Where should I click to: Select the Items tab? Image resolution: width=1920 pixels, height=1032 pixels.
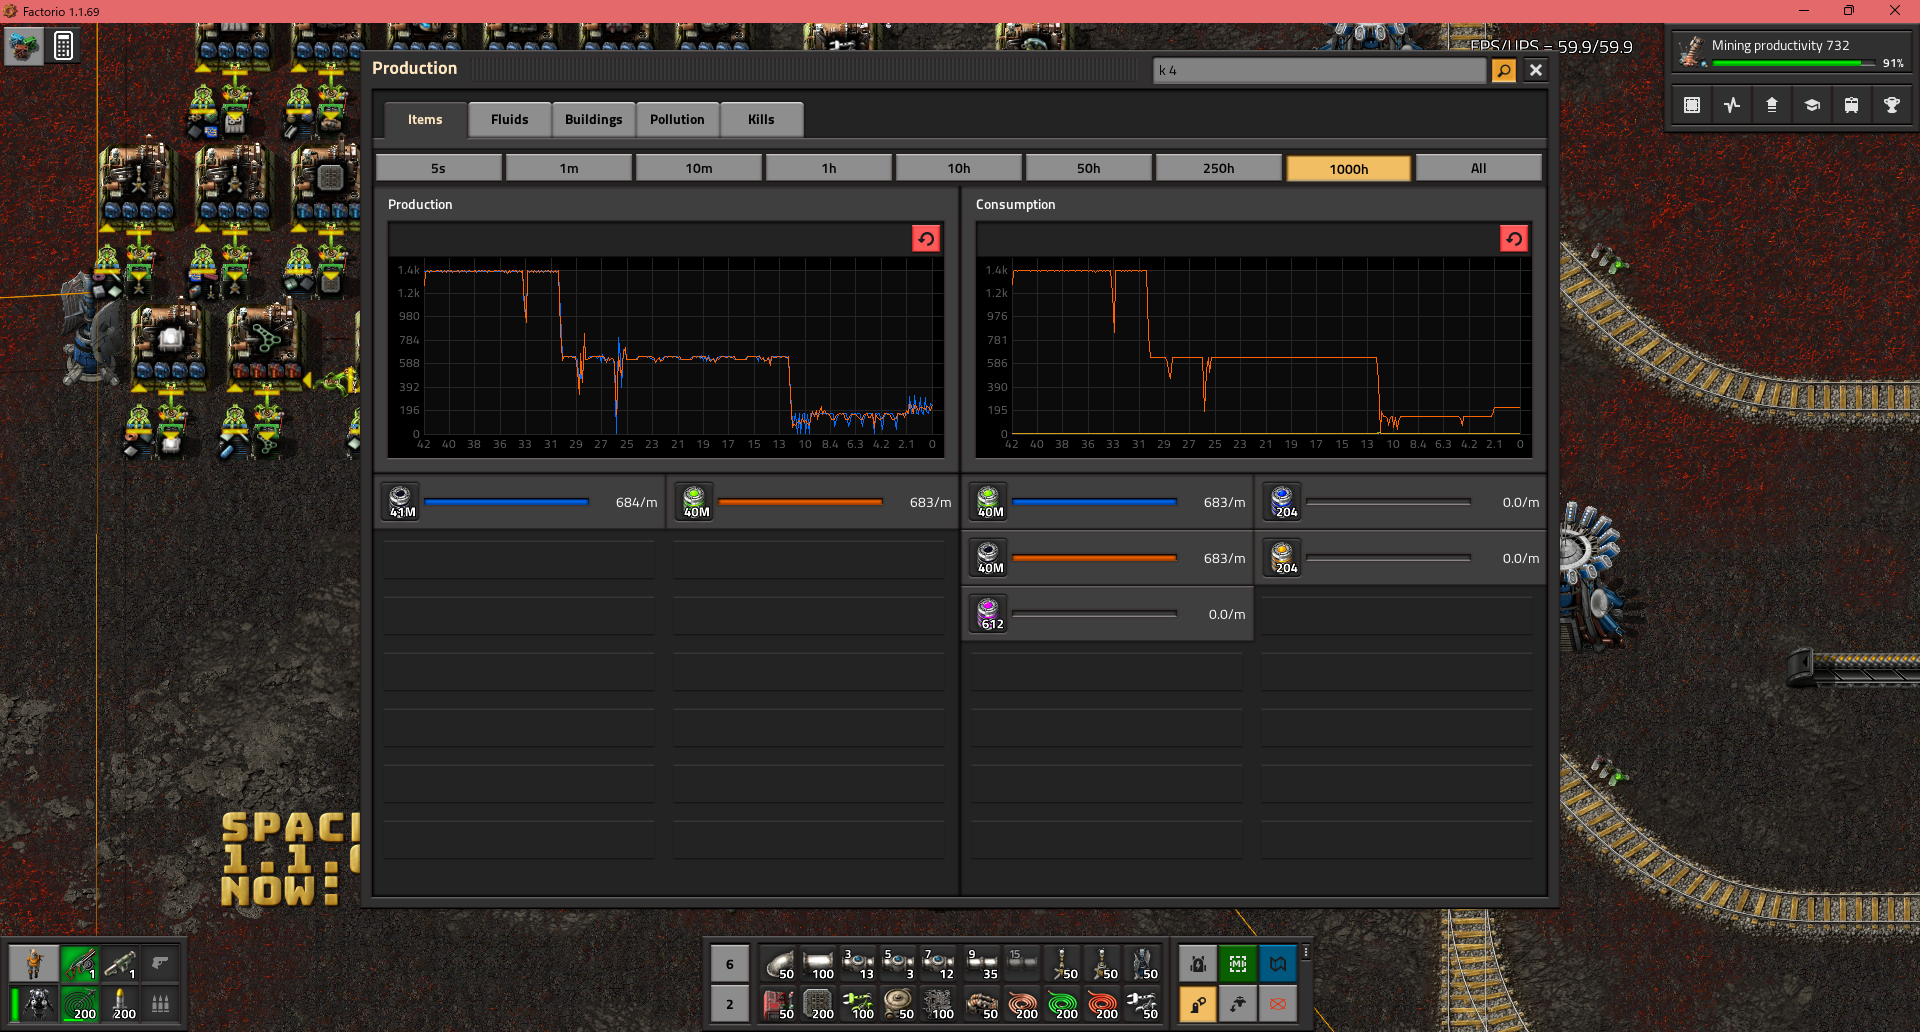point(425,119)
